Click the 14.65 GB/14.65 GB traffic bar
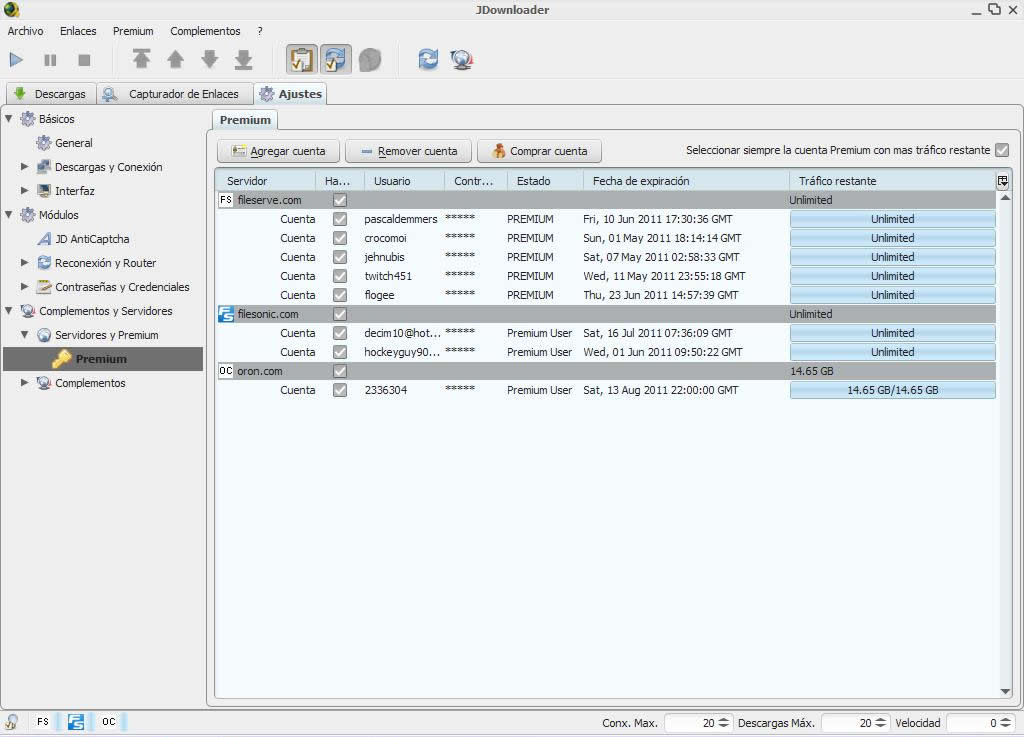Image resolution: width=1024 pixels, height=737 pixels. pyautogui.click(x=893, y=390)
